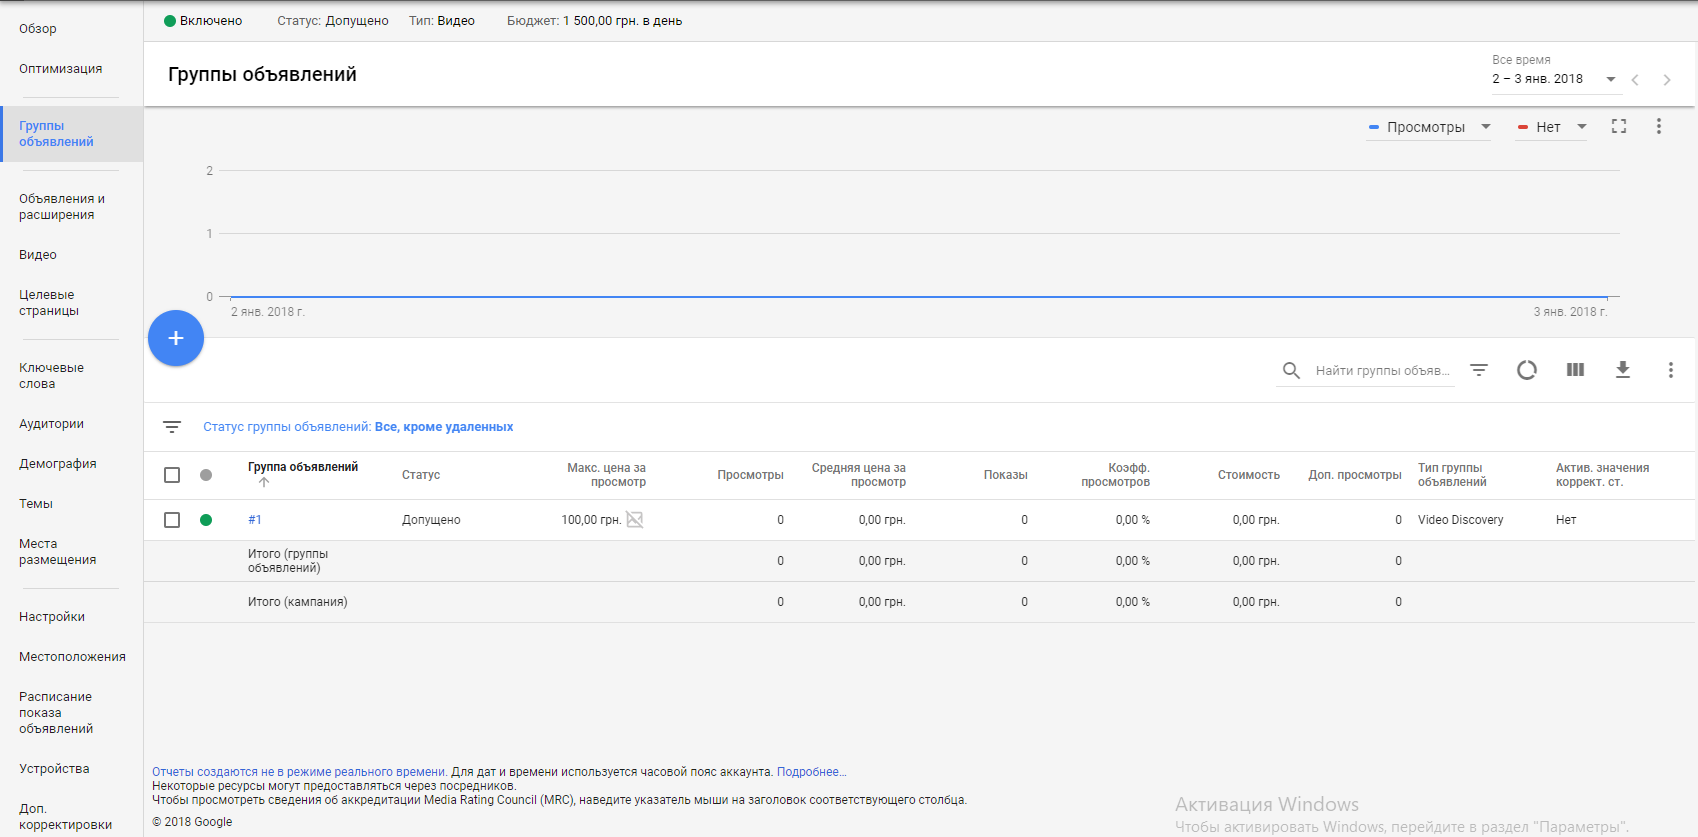Sort by the Макс. цена за просмотр column
This screenshot has width=1698, height=837.
point(606,475)
